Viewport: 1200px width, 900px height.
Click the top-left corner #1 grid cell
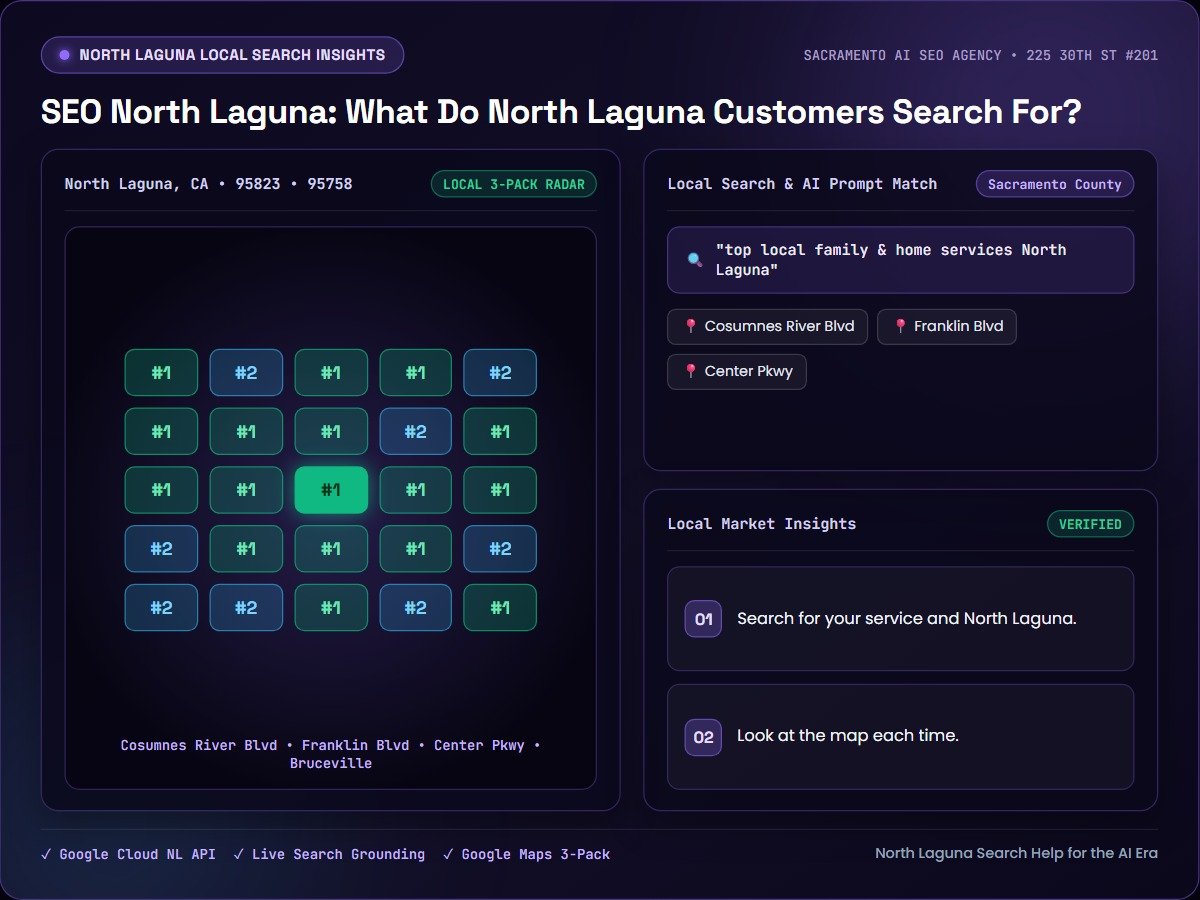tap(161, 372)
